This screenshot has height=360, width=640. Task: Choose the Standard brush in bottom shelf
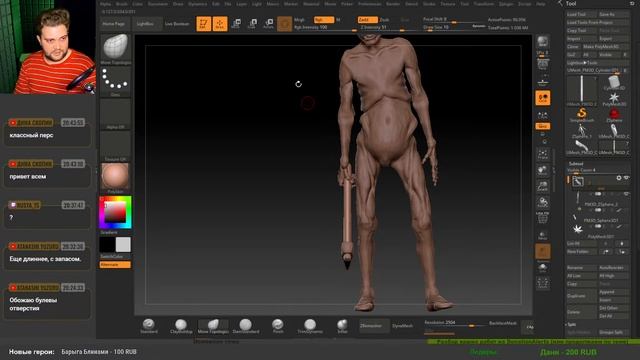[149, 326]
